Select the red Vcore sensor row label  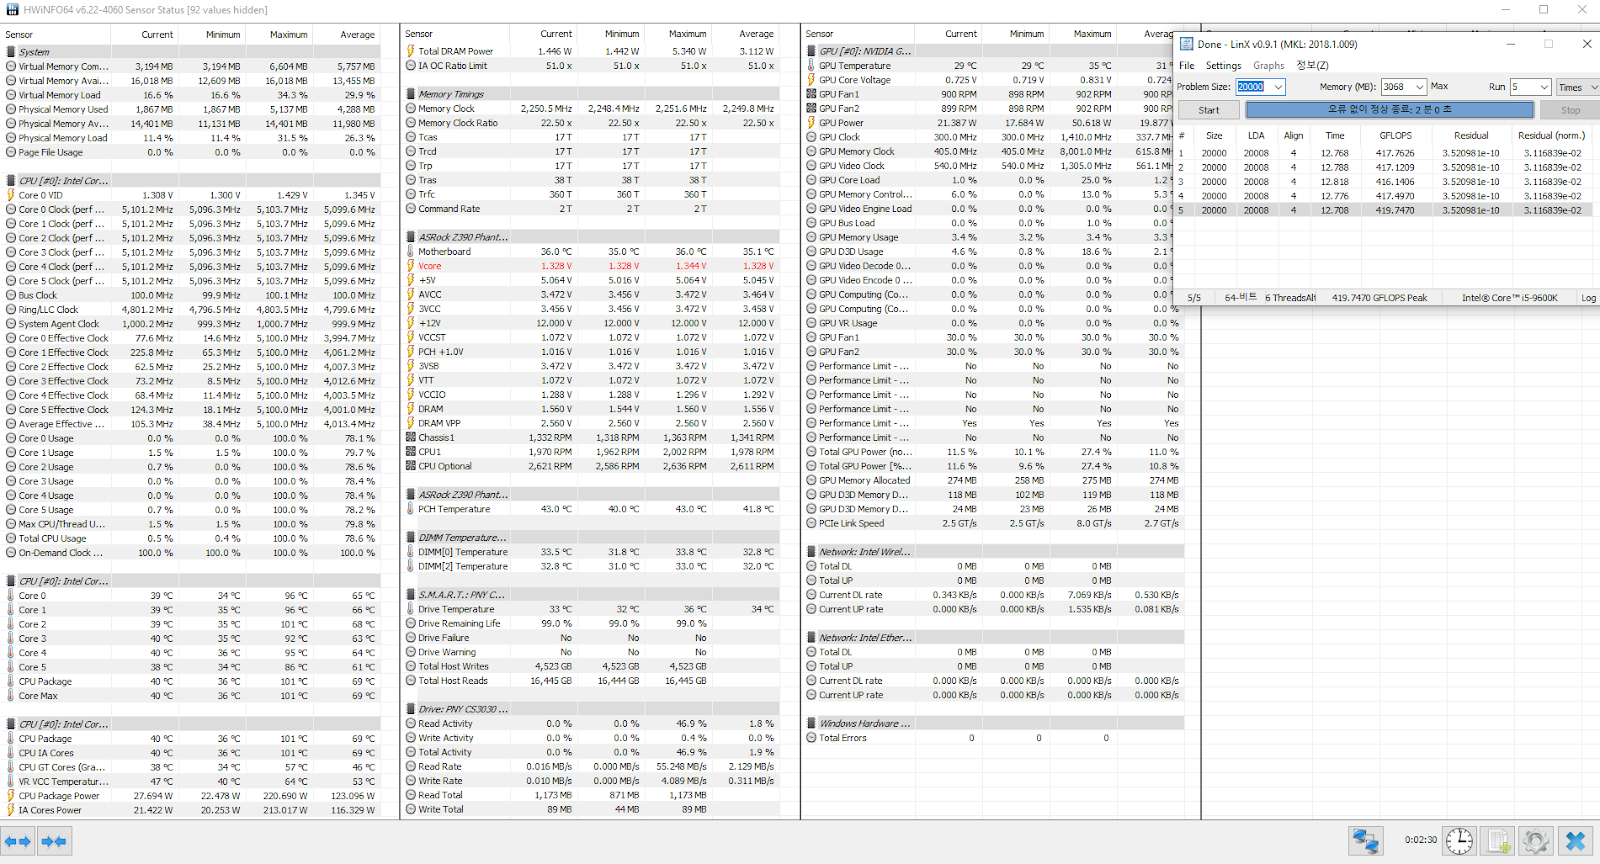click(x=430, y=266)
